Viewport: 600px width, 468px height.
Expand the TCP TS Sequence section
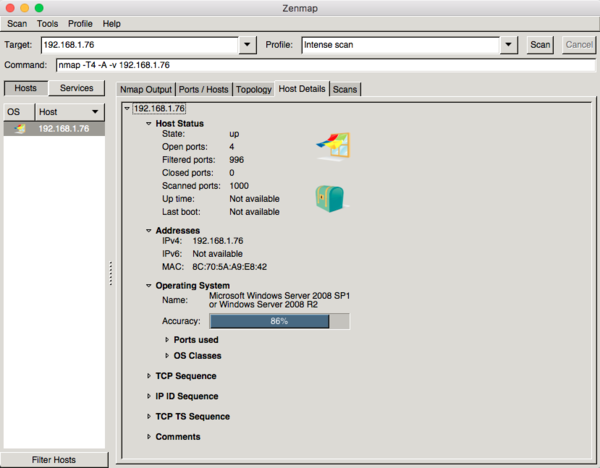pos(148,417)
